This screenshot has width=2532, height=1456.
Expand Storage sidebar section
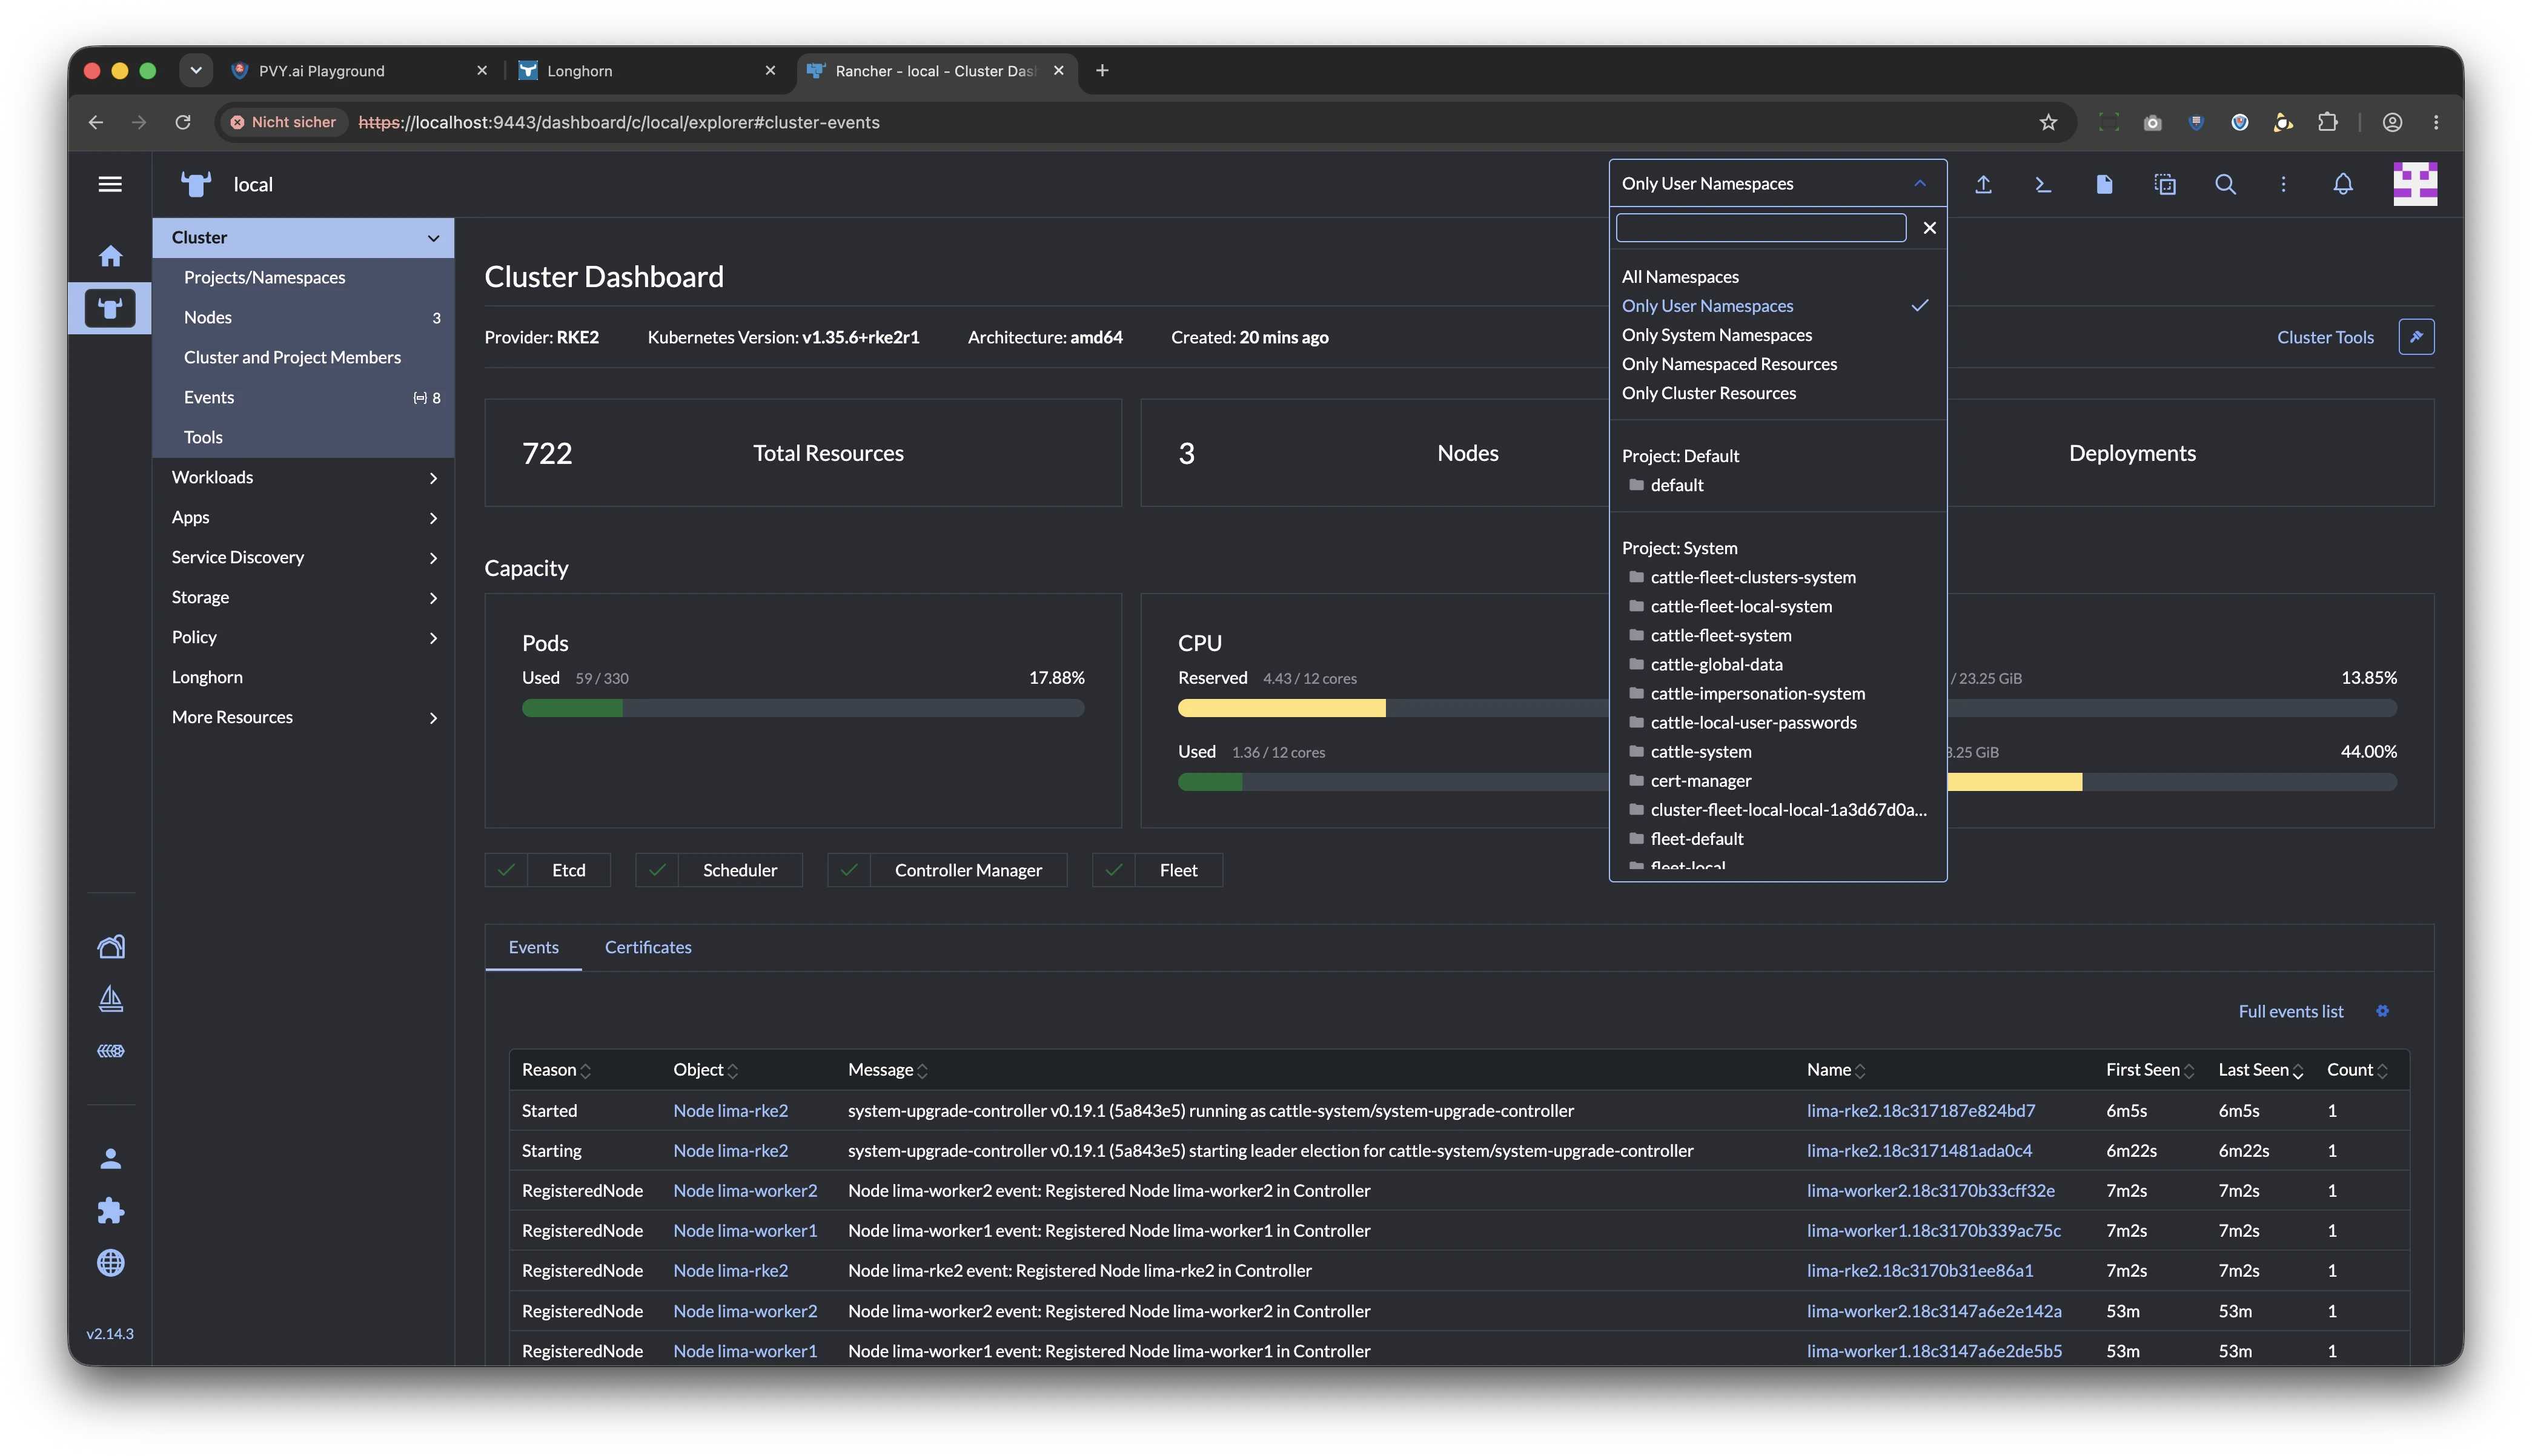point(433,598)
